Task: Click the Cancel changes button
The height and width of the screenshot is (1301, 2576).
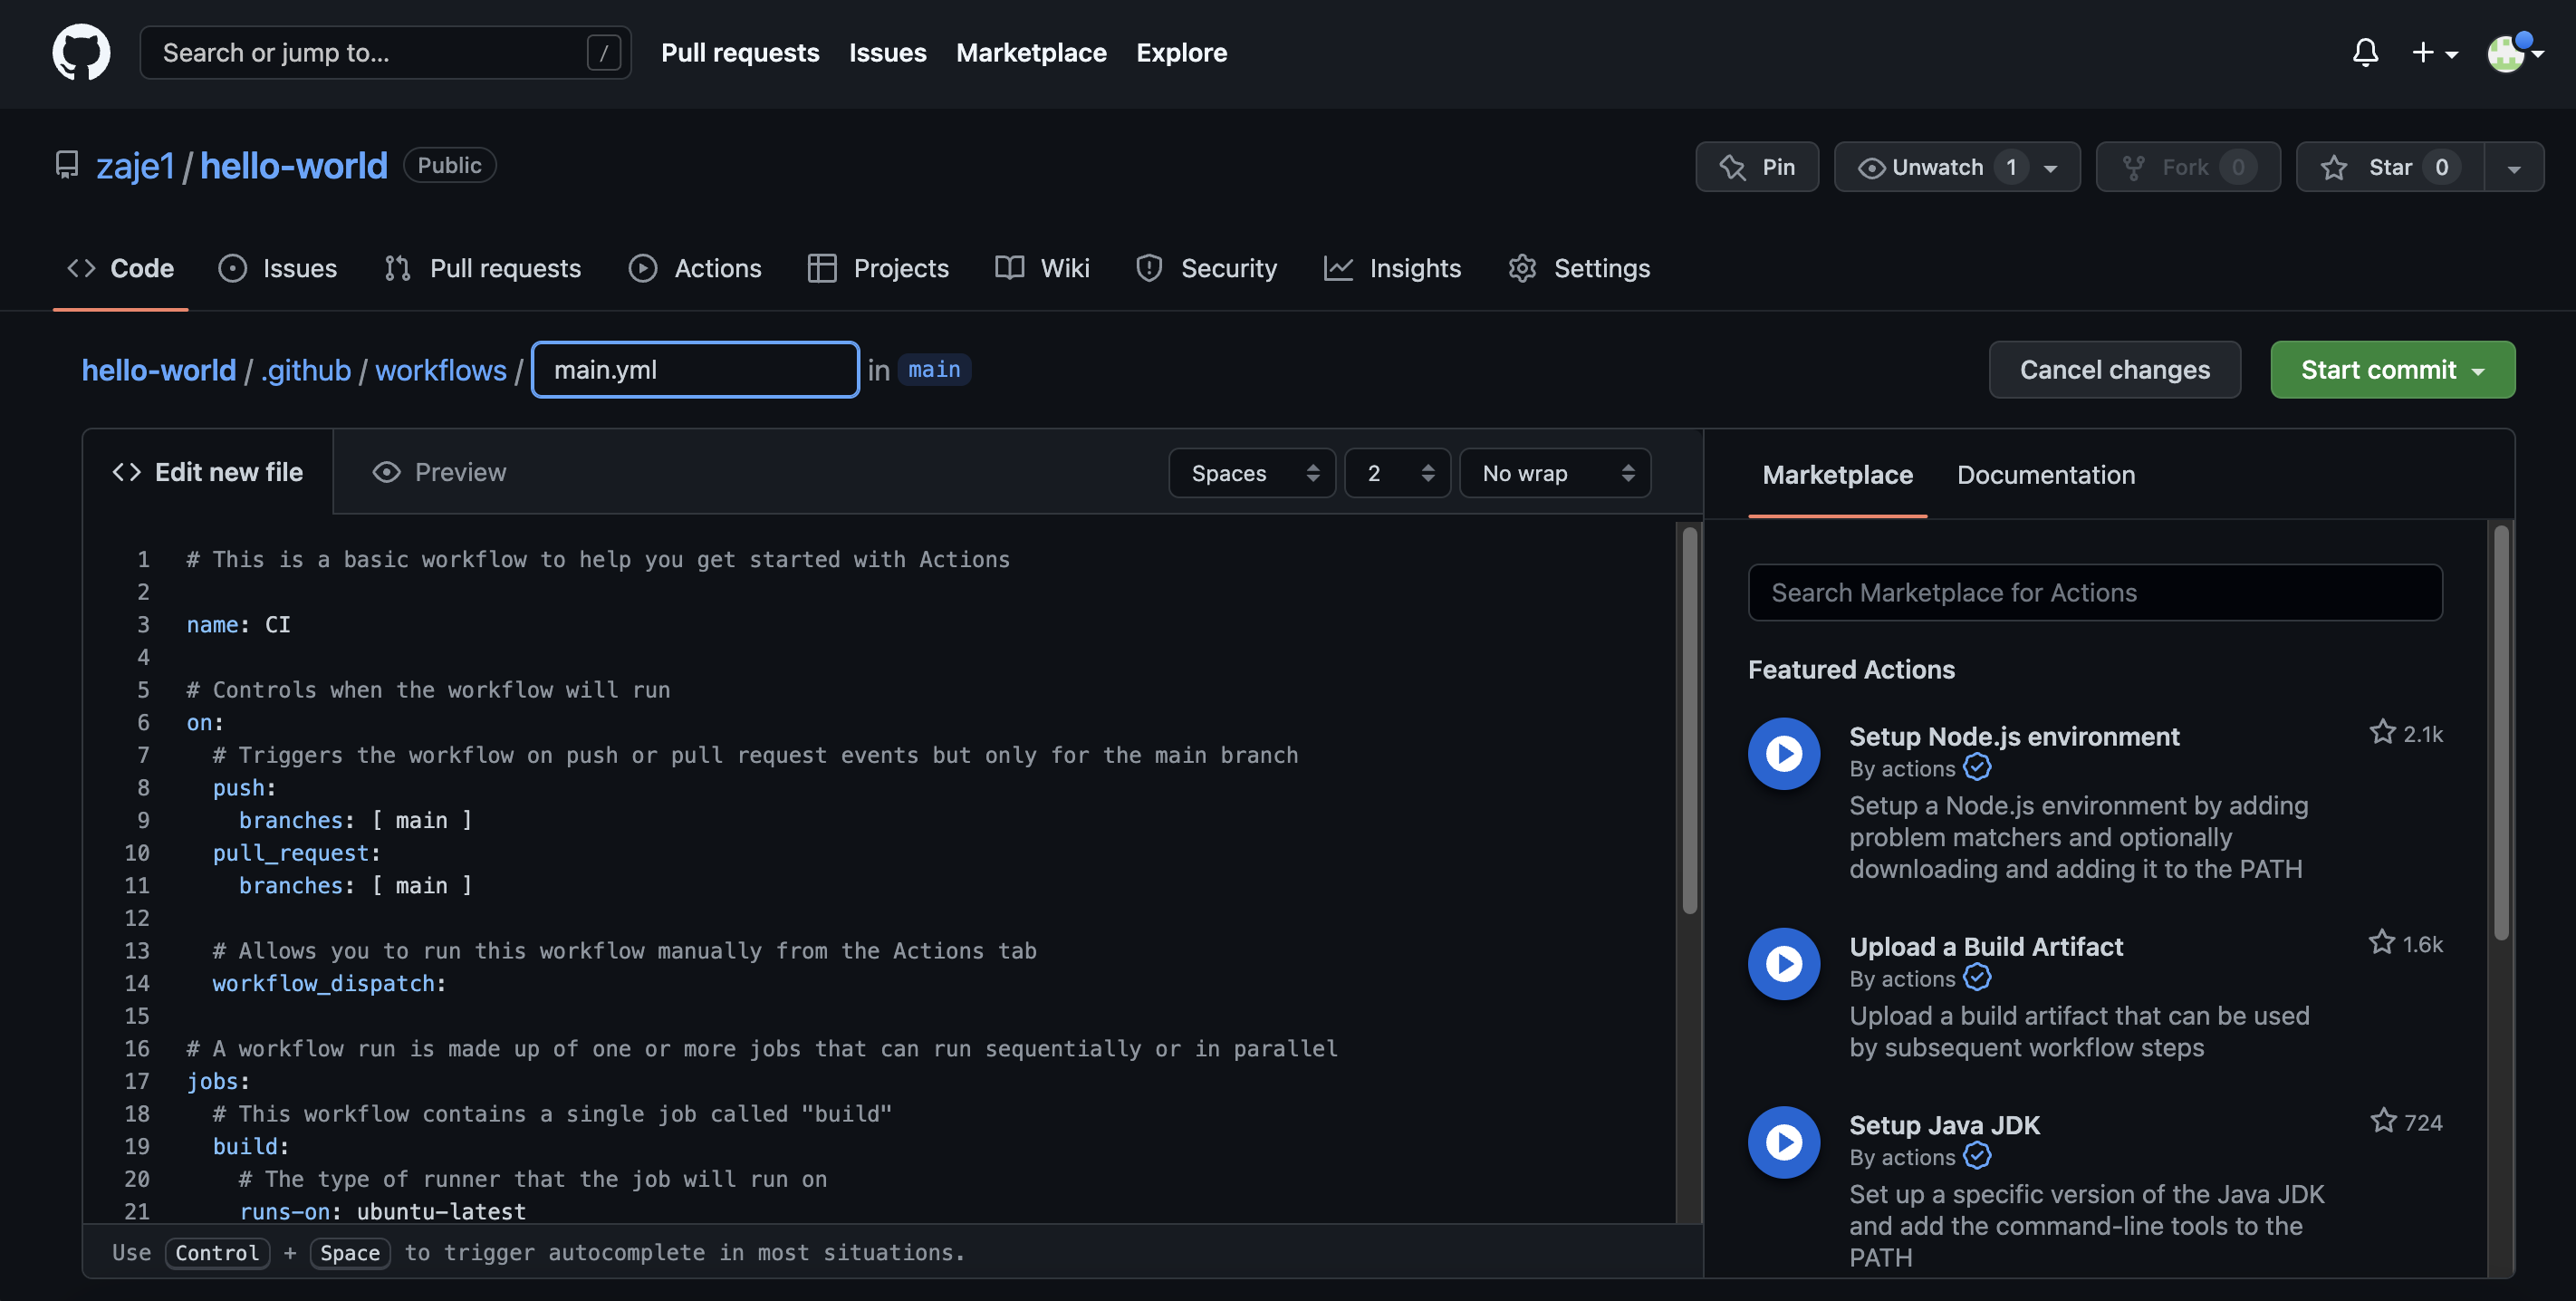Action: (2115, 369)
